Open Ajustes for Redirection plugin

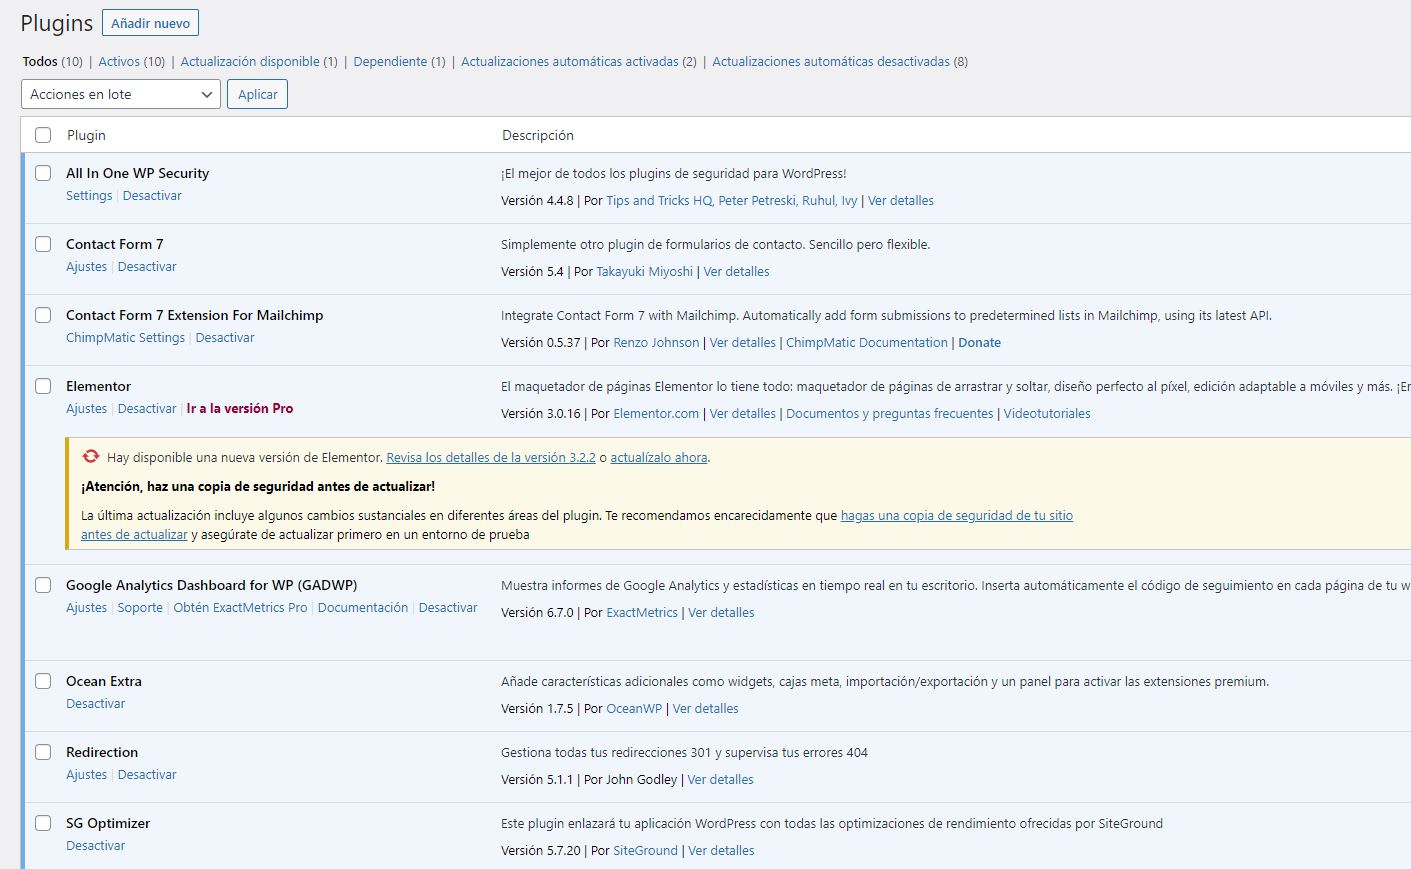coord(86,775)
